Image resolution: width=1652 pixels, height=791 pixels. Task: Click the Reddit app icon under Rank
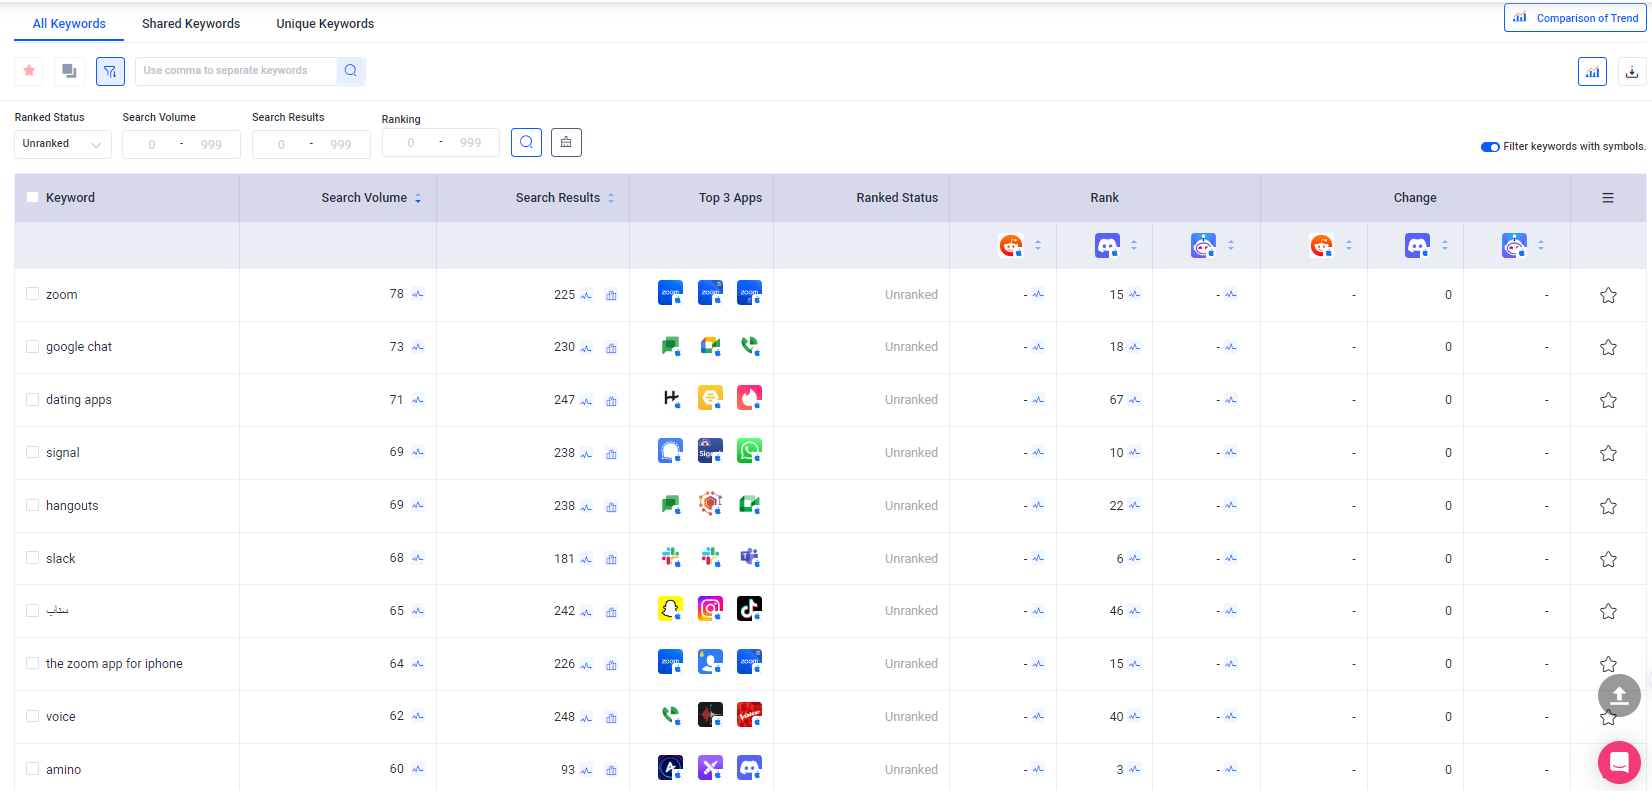[1011, 245]
